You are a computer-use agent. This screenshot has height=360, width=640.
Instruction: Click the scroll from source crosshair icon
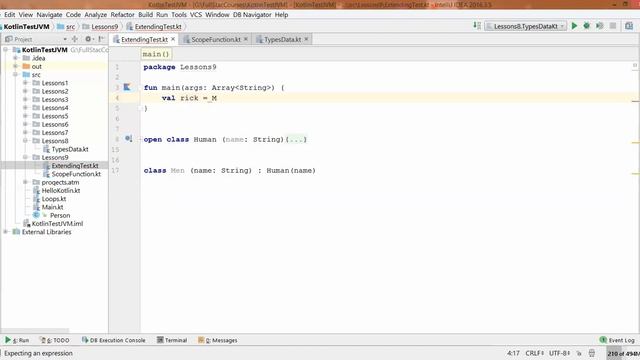click(75, 39)
